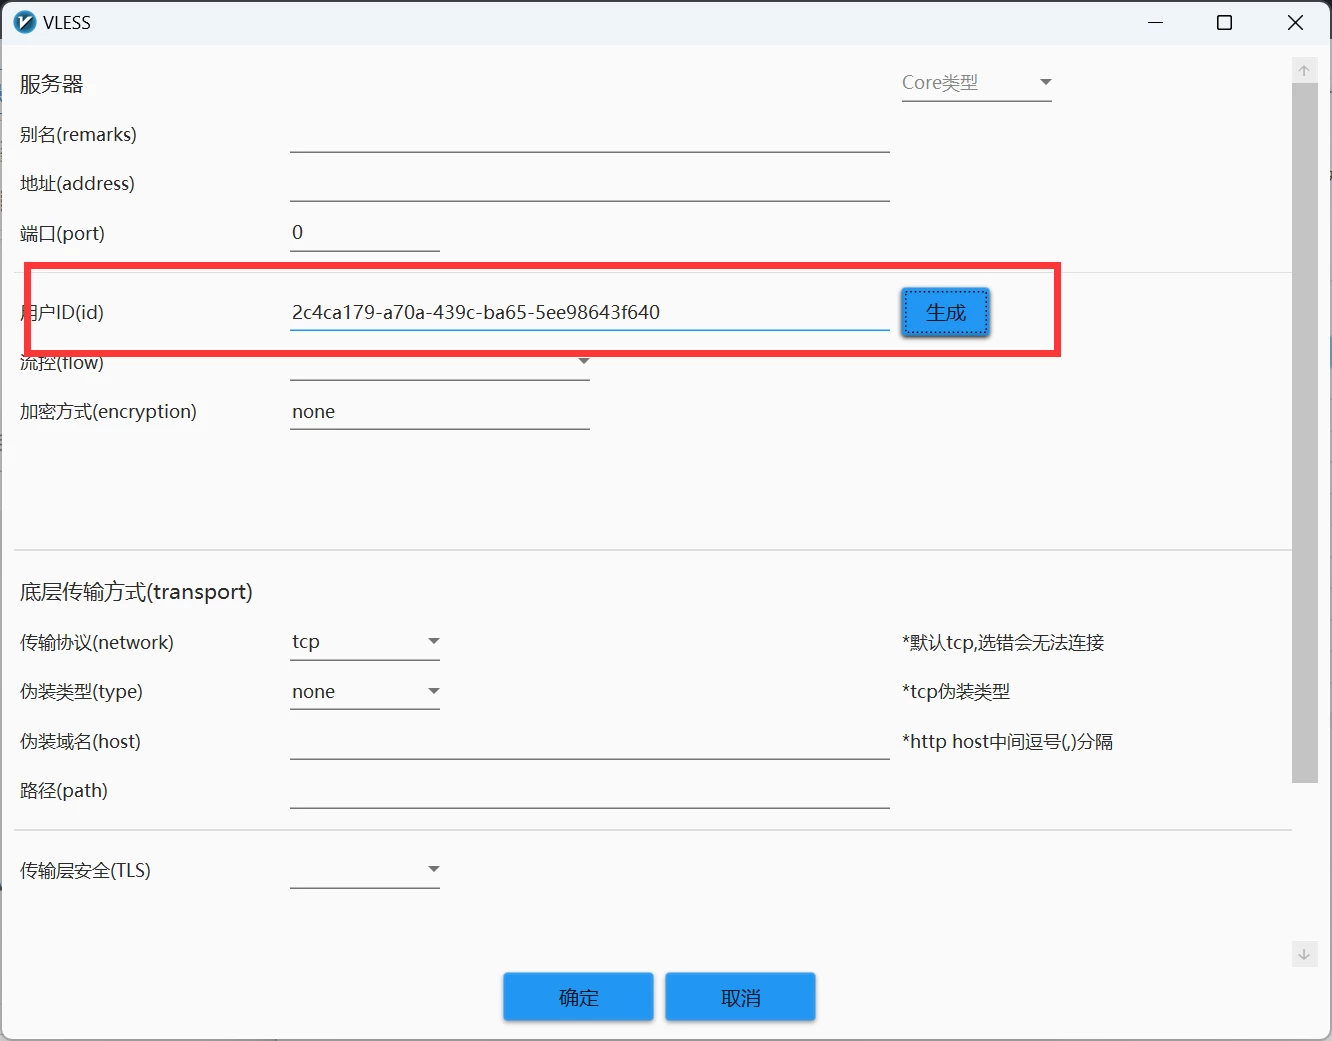The image size is (1332, 1041).
Task: Click the 伪装域名(host) input field
Action: (589, 743)
